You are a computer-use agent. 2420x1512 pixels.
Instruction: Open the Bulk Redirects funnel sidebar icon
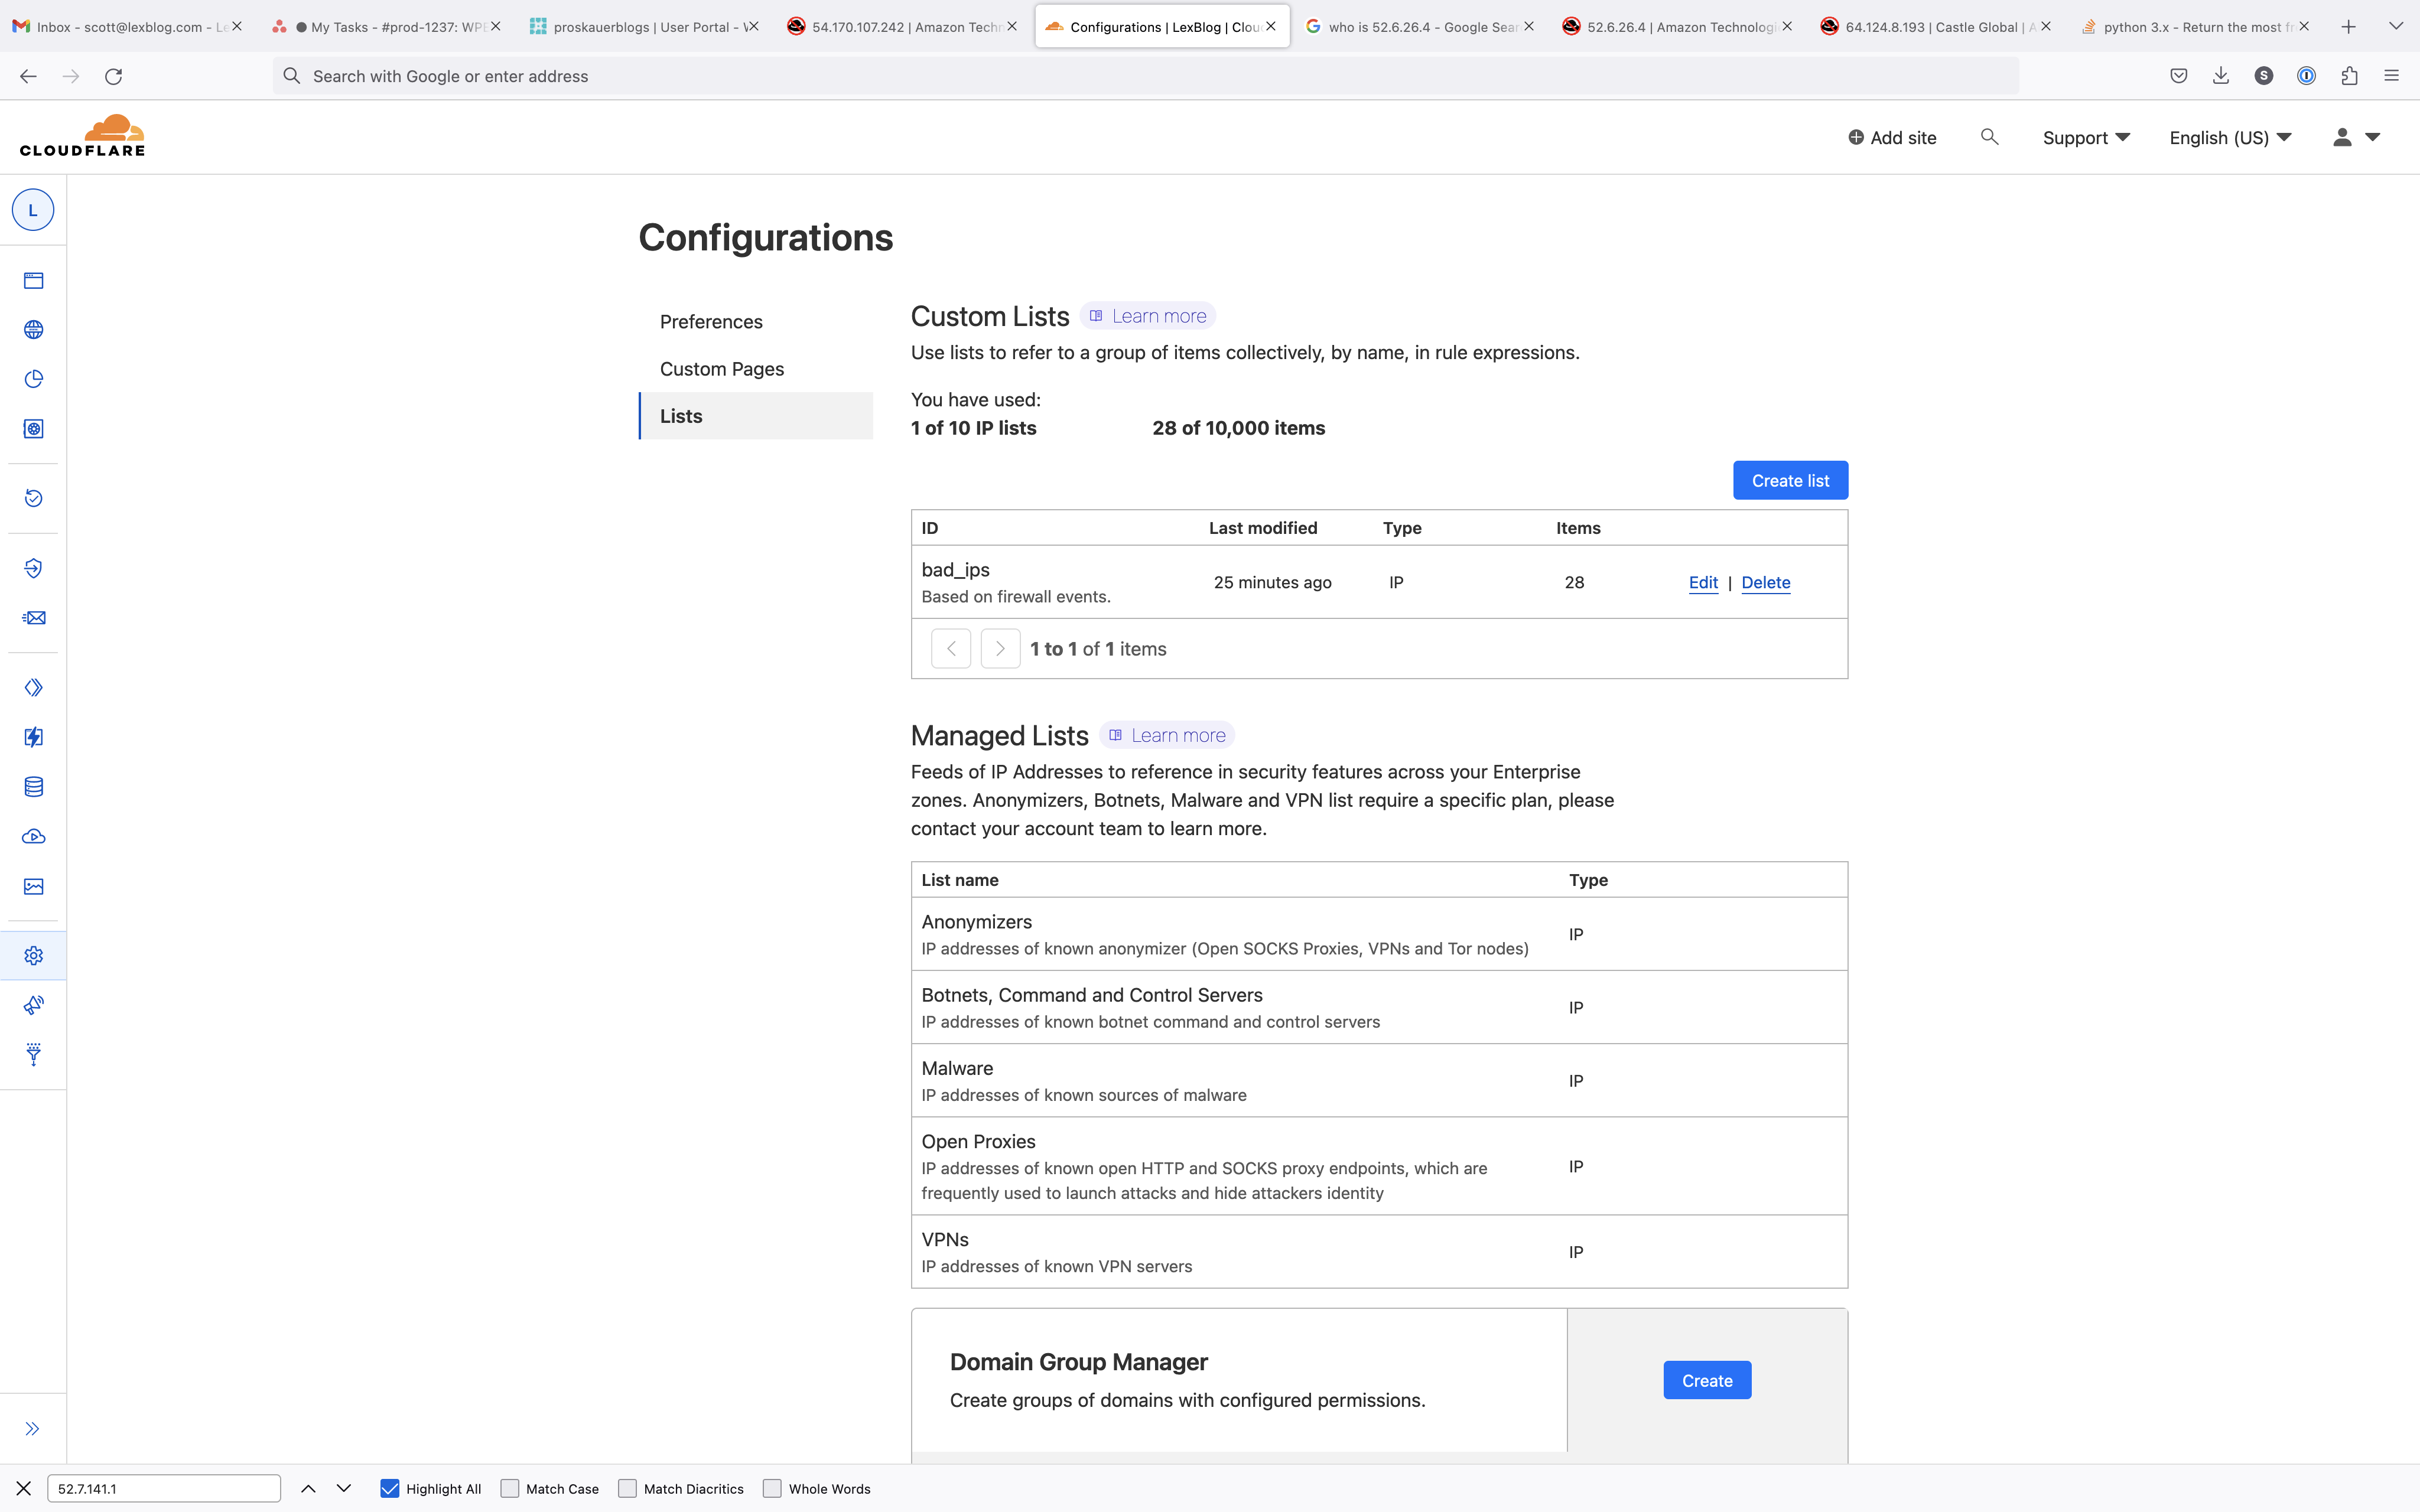coord(34,1055)
